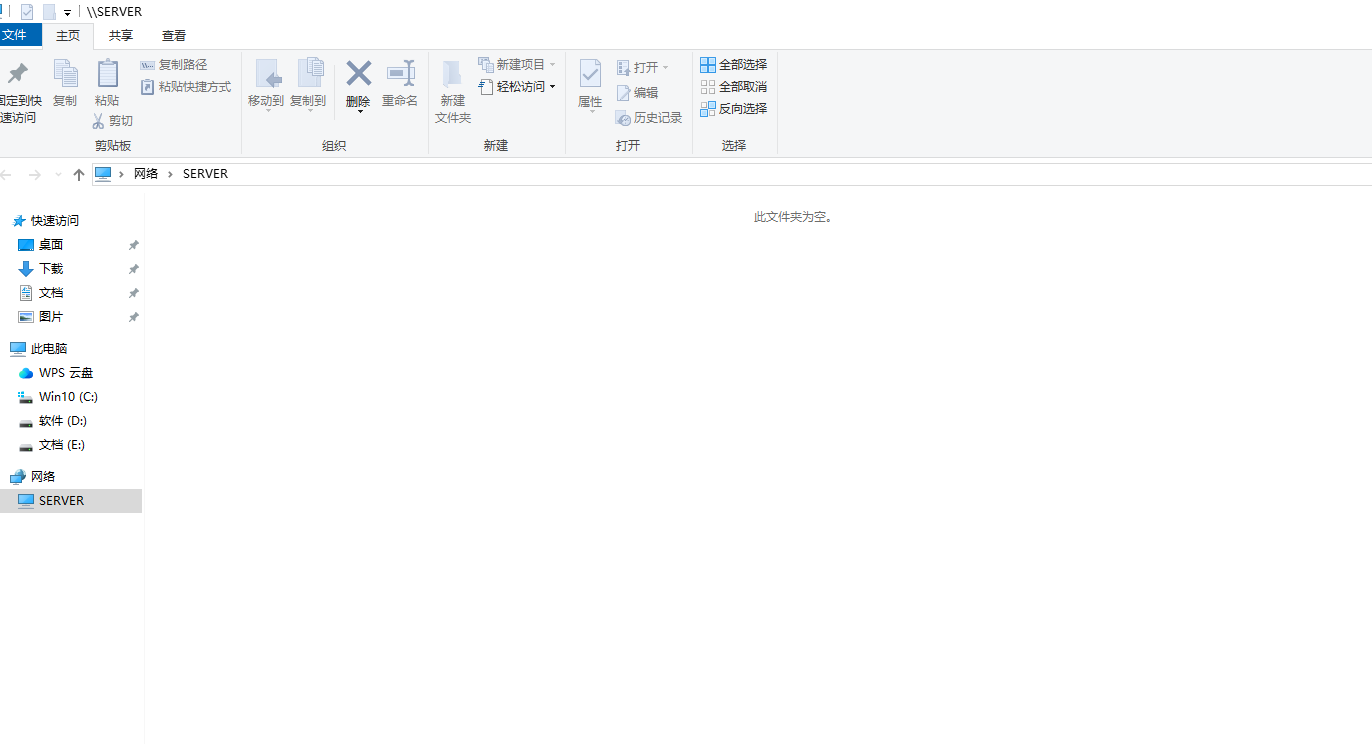Click SERVER in the address breadcrumb
1372x744 pixels.
point(205,174)
